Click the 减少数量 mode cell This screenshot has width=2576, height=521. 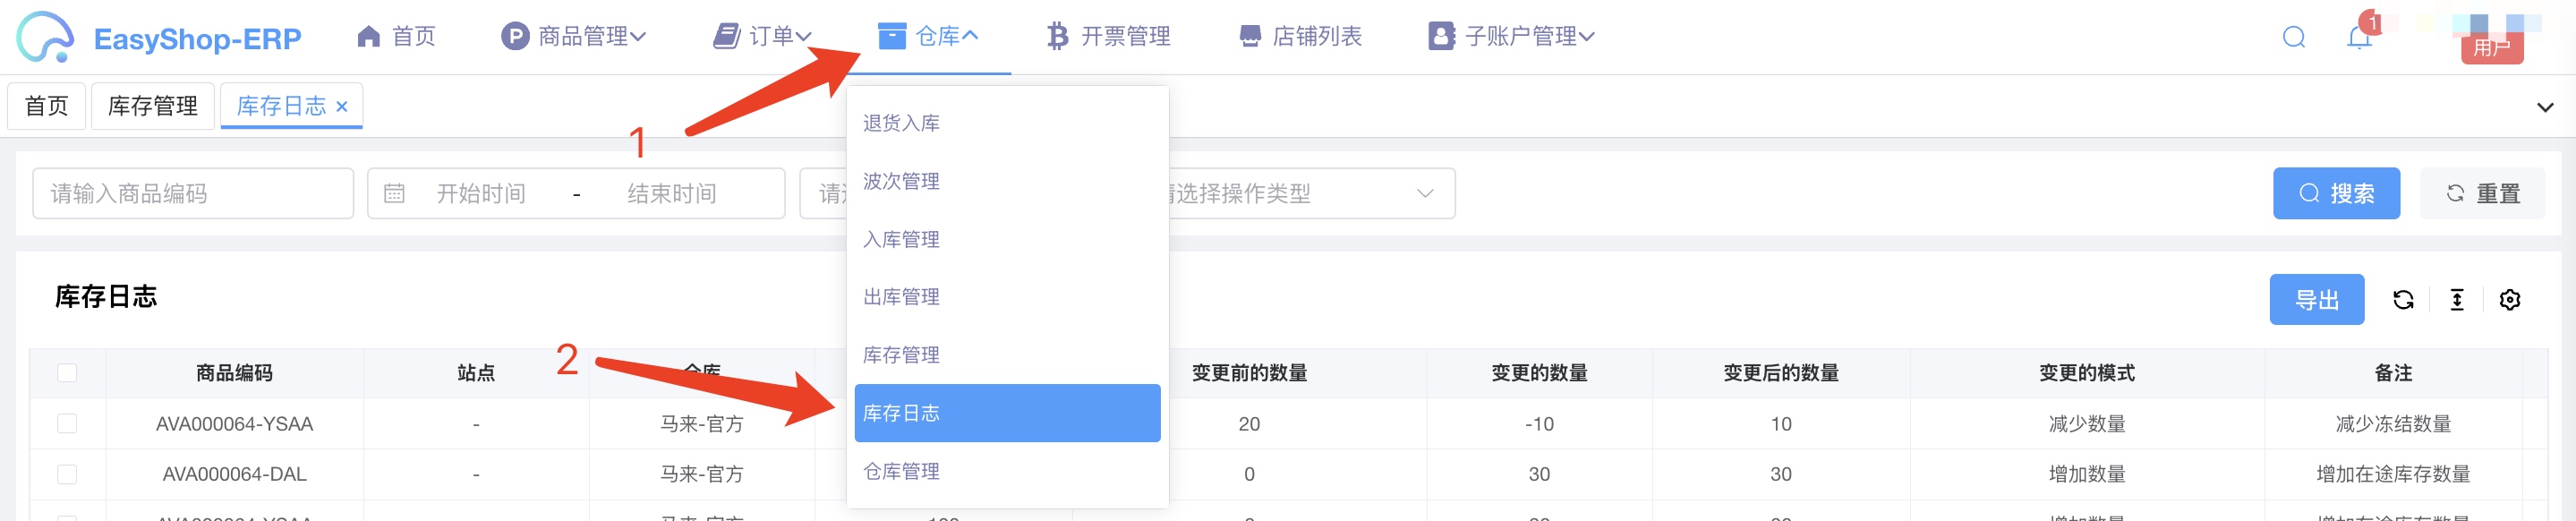point(2087,424)
